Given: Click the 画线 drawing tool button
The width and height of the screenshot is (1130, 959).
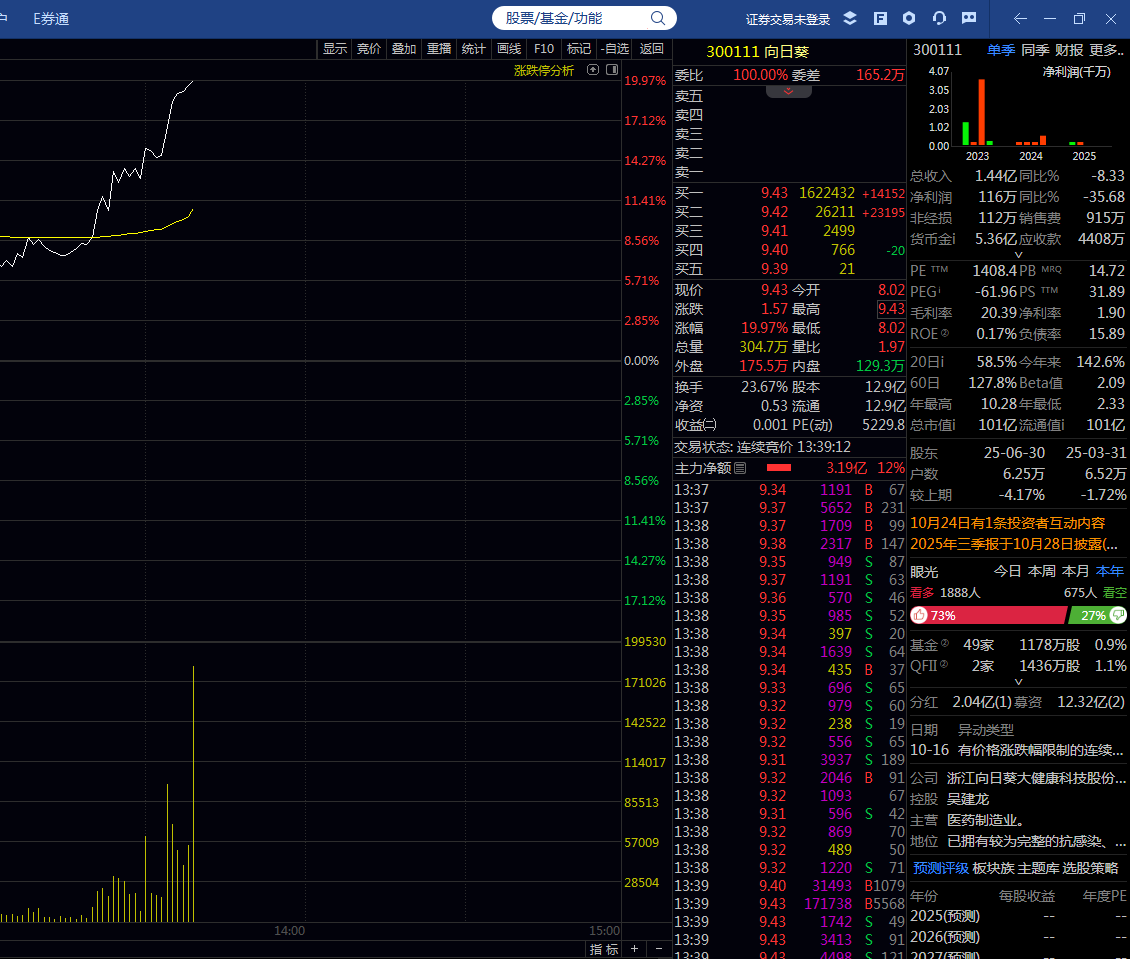Looking at the screenshot, I should click(509, 48).
